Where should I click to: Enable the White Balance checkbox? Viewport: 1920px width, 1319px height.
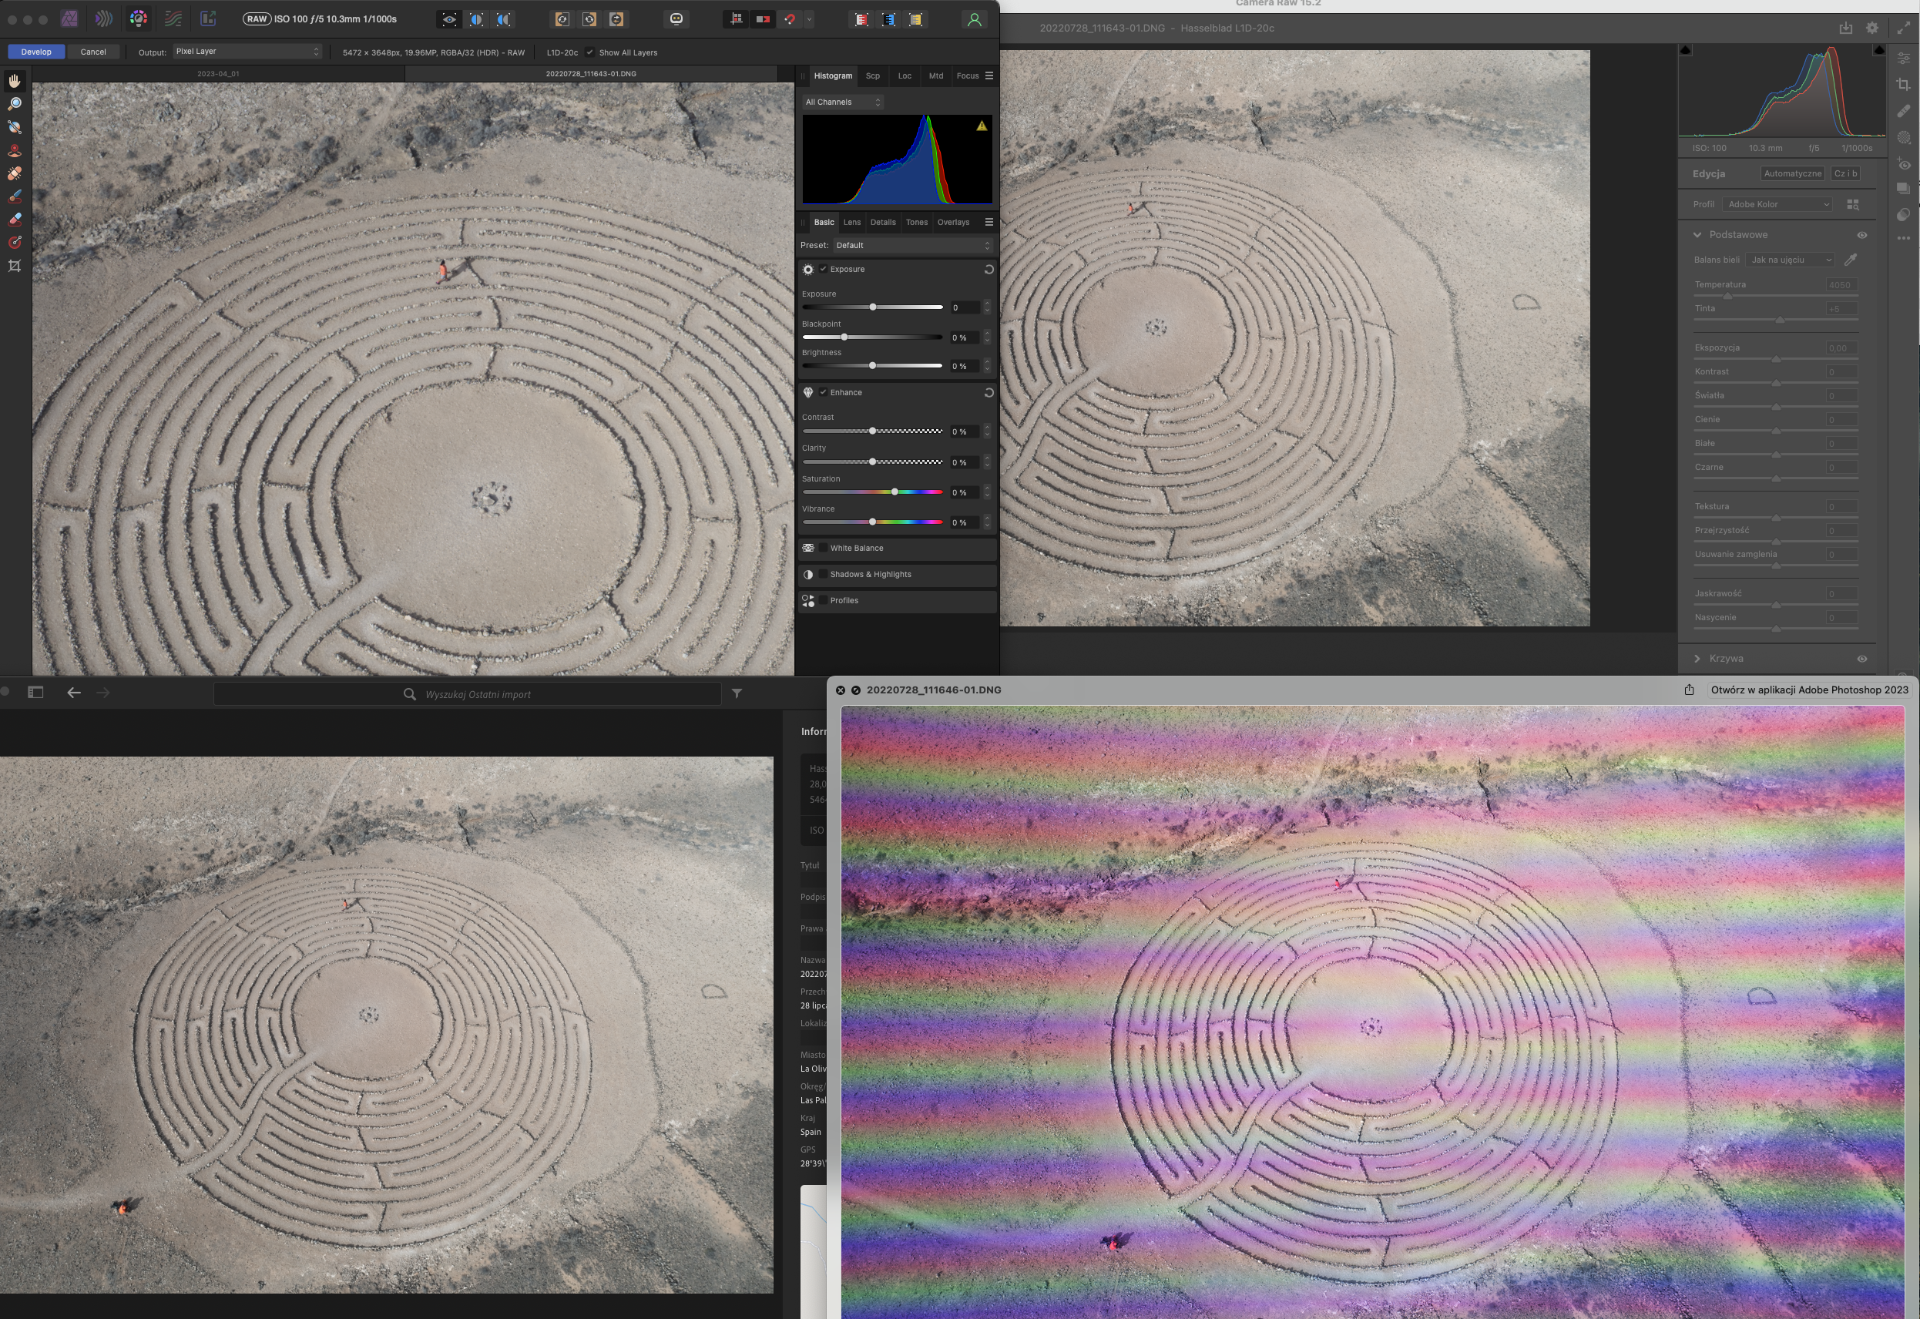823,548
